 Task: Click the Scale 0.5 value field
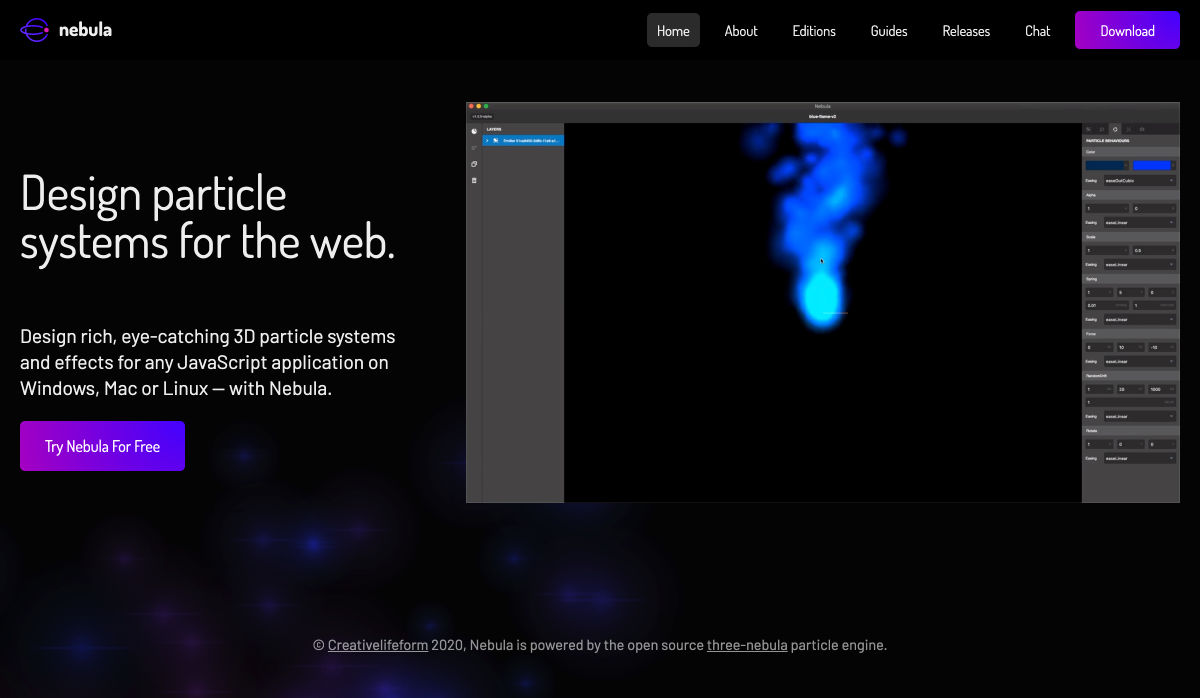point(1153,250)
